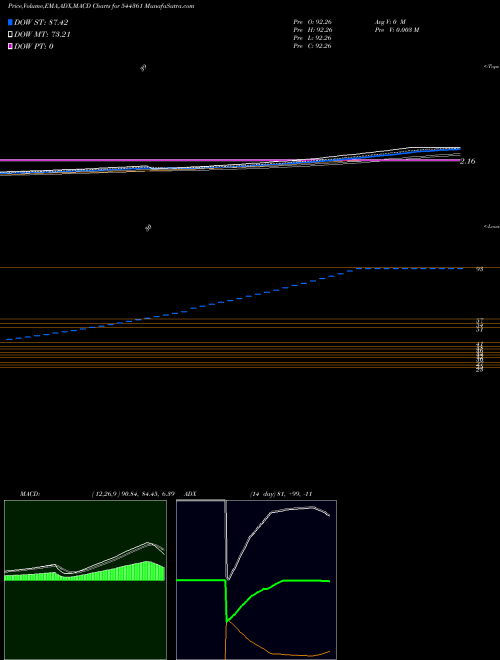Click the 'MACD:' panel heading
Image resolution: width=500 pixels, height=660 pixels.
point(30,494)
